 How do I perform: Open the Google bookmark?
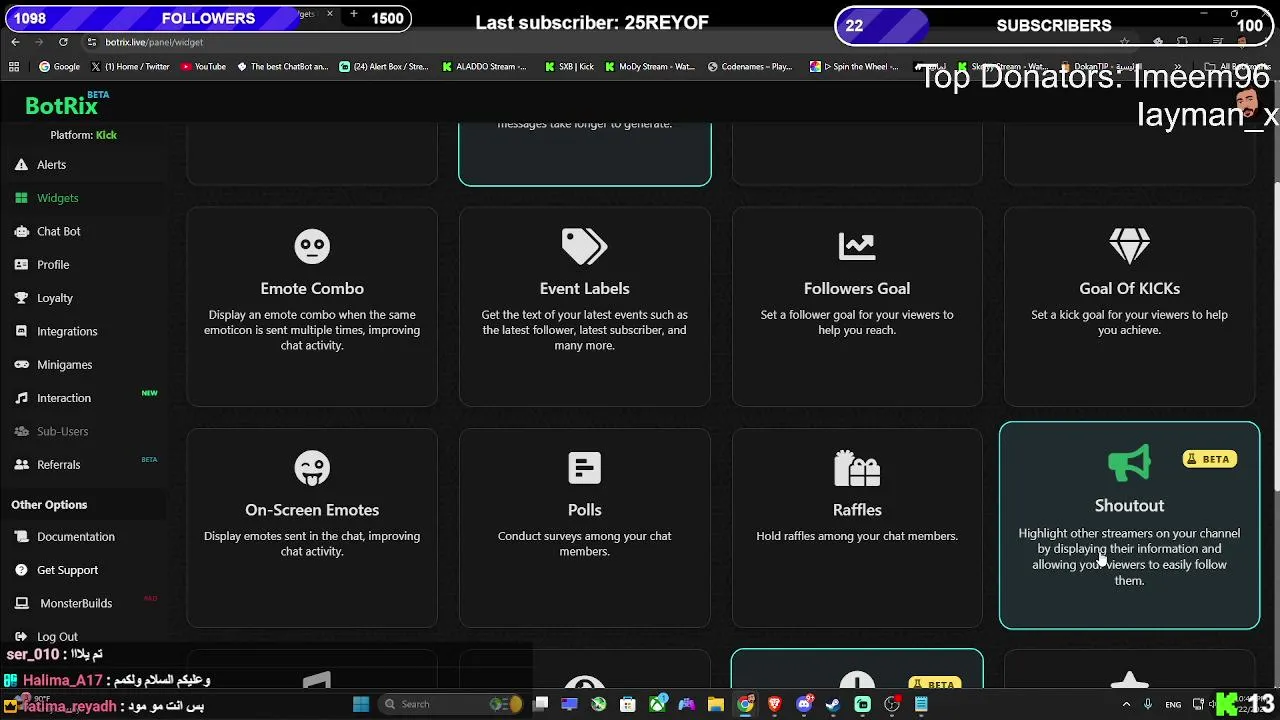click(60, 67)
